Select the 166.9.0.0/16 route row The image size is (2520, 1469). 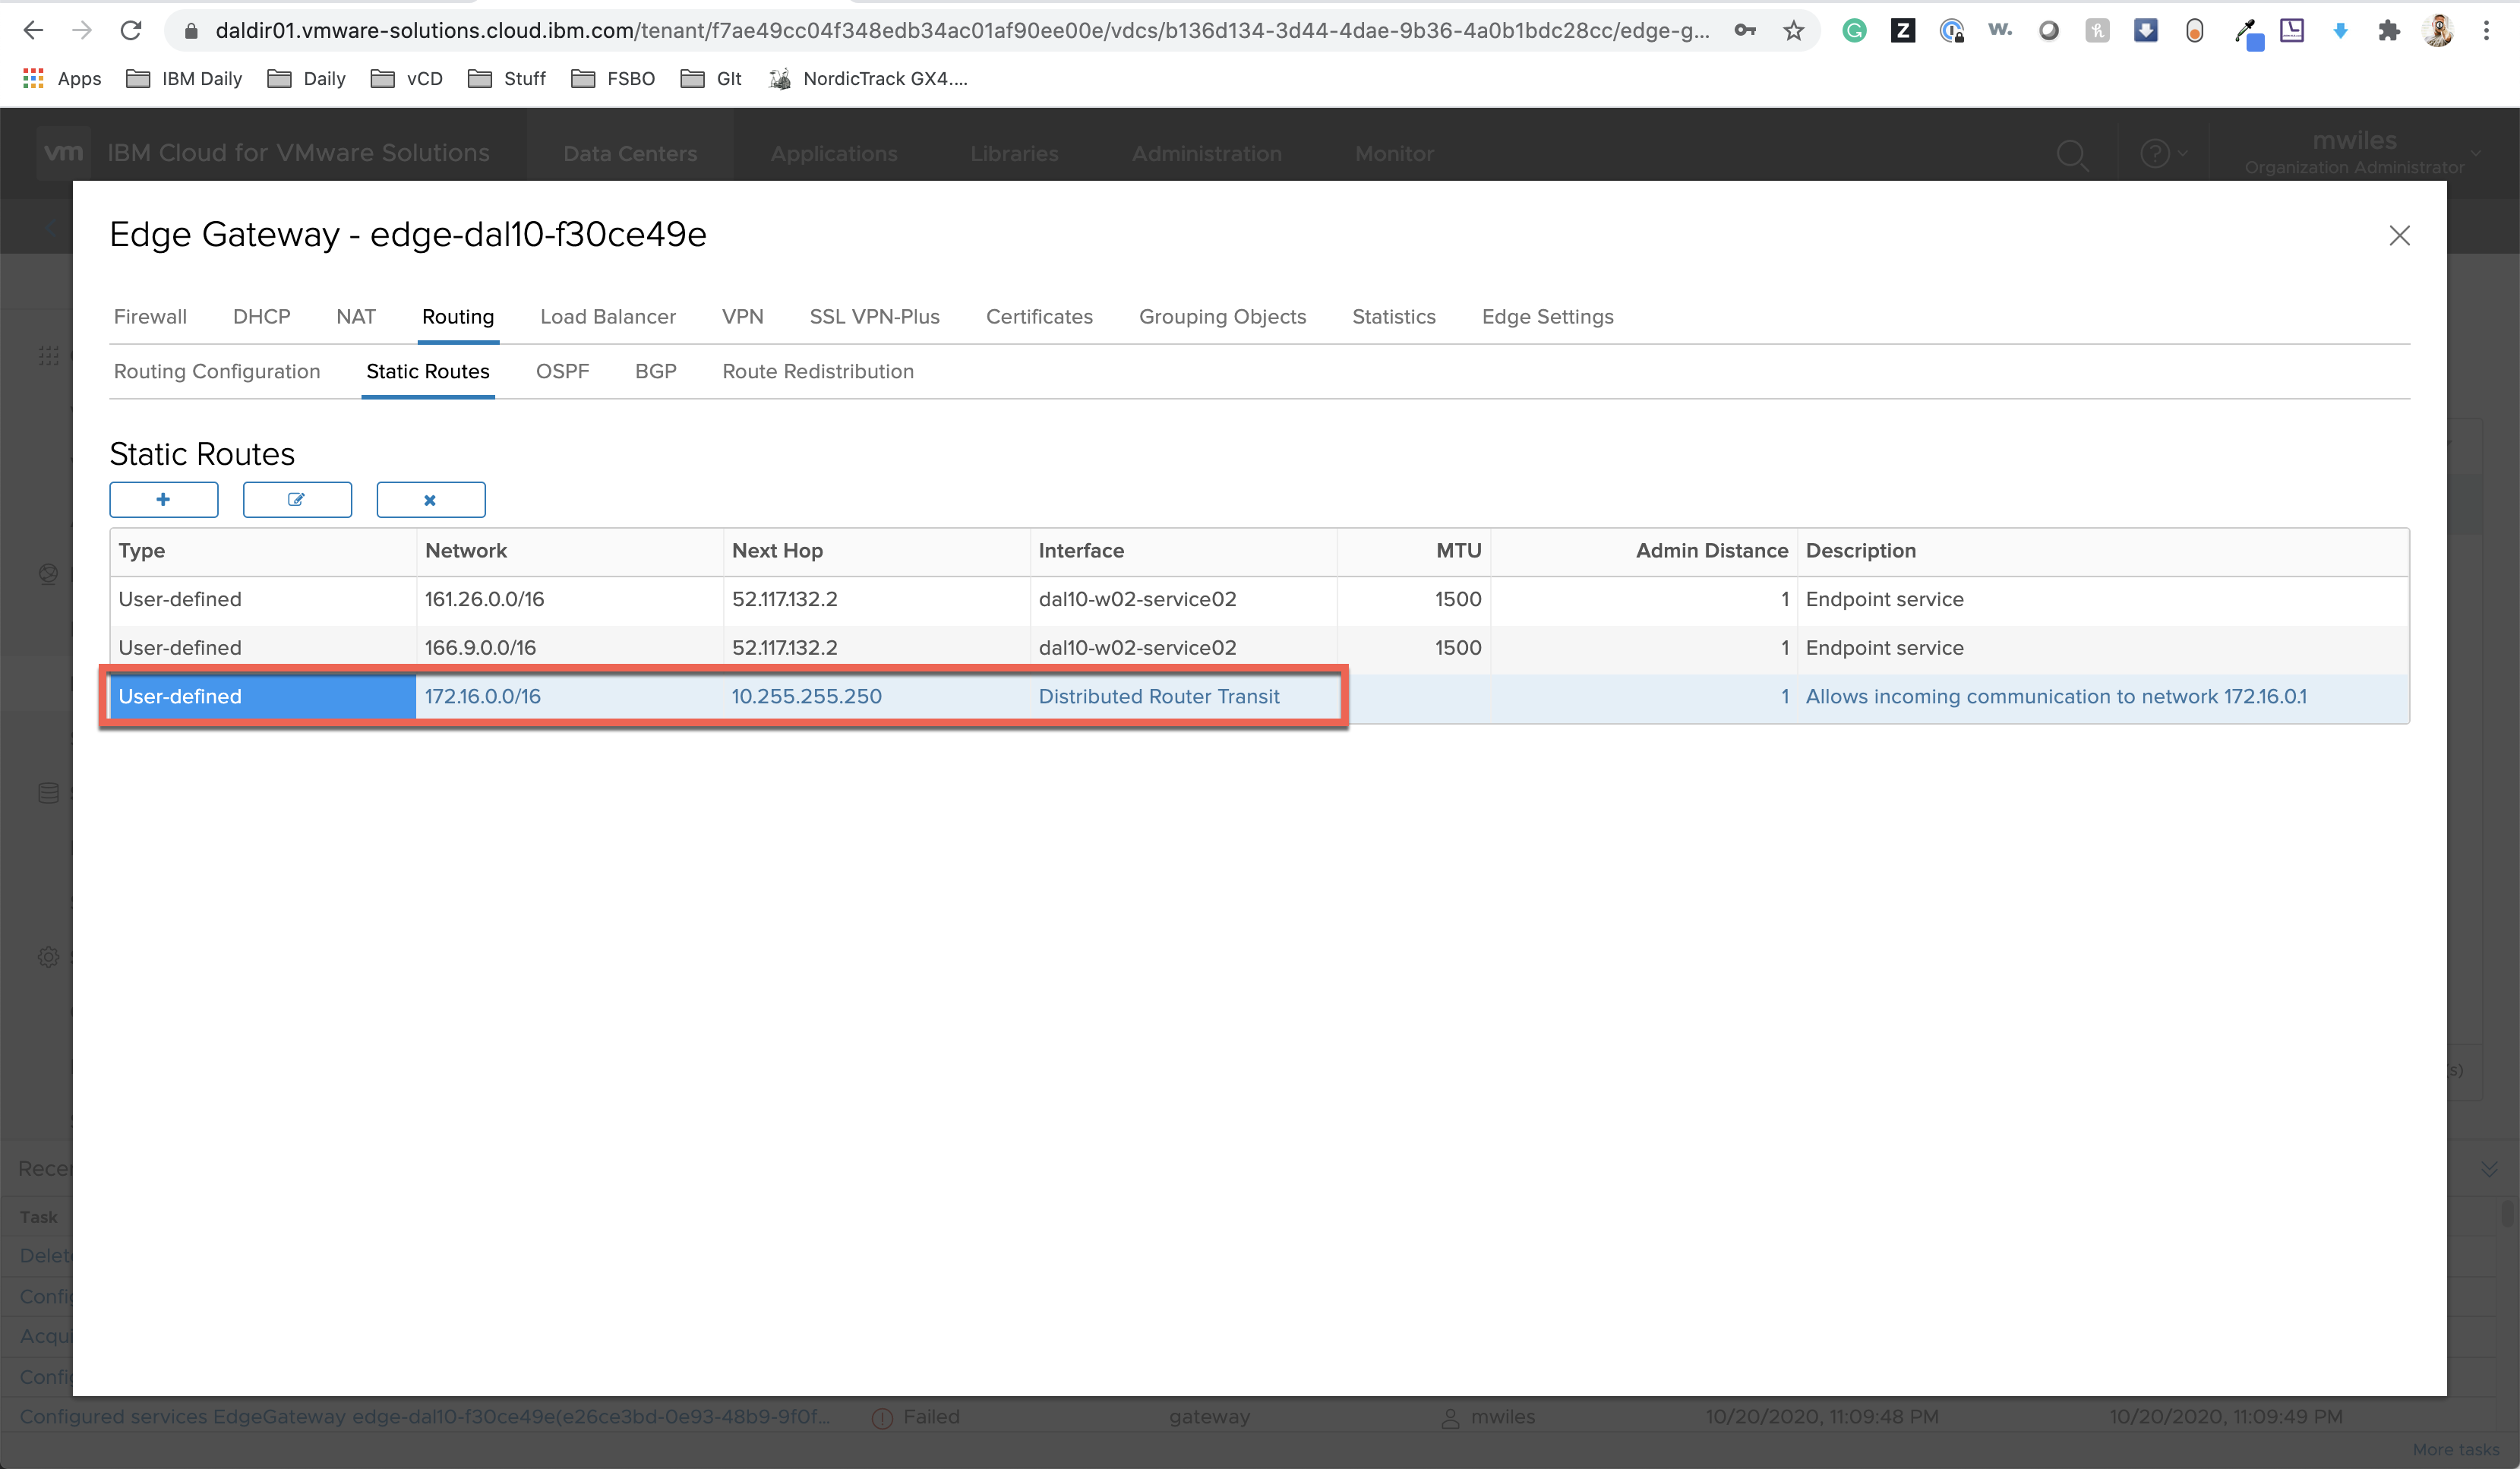[480, 648]
